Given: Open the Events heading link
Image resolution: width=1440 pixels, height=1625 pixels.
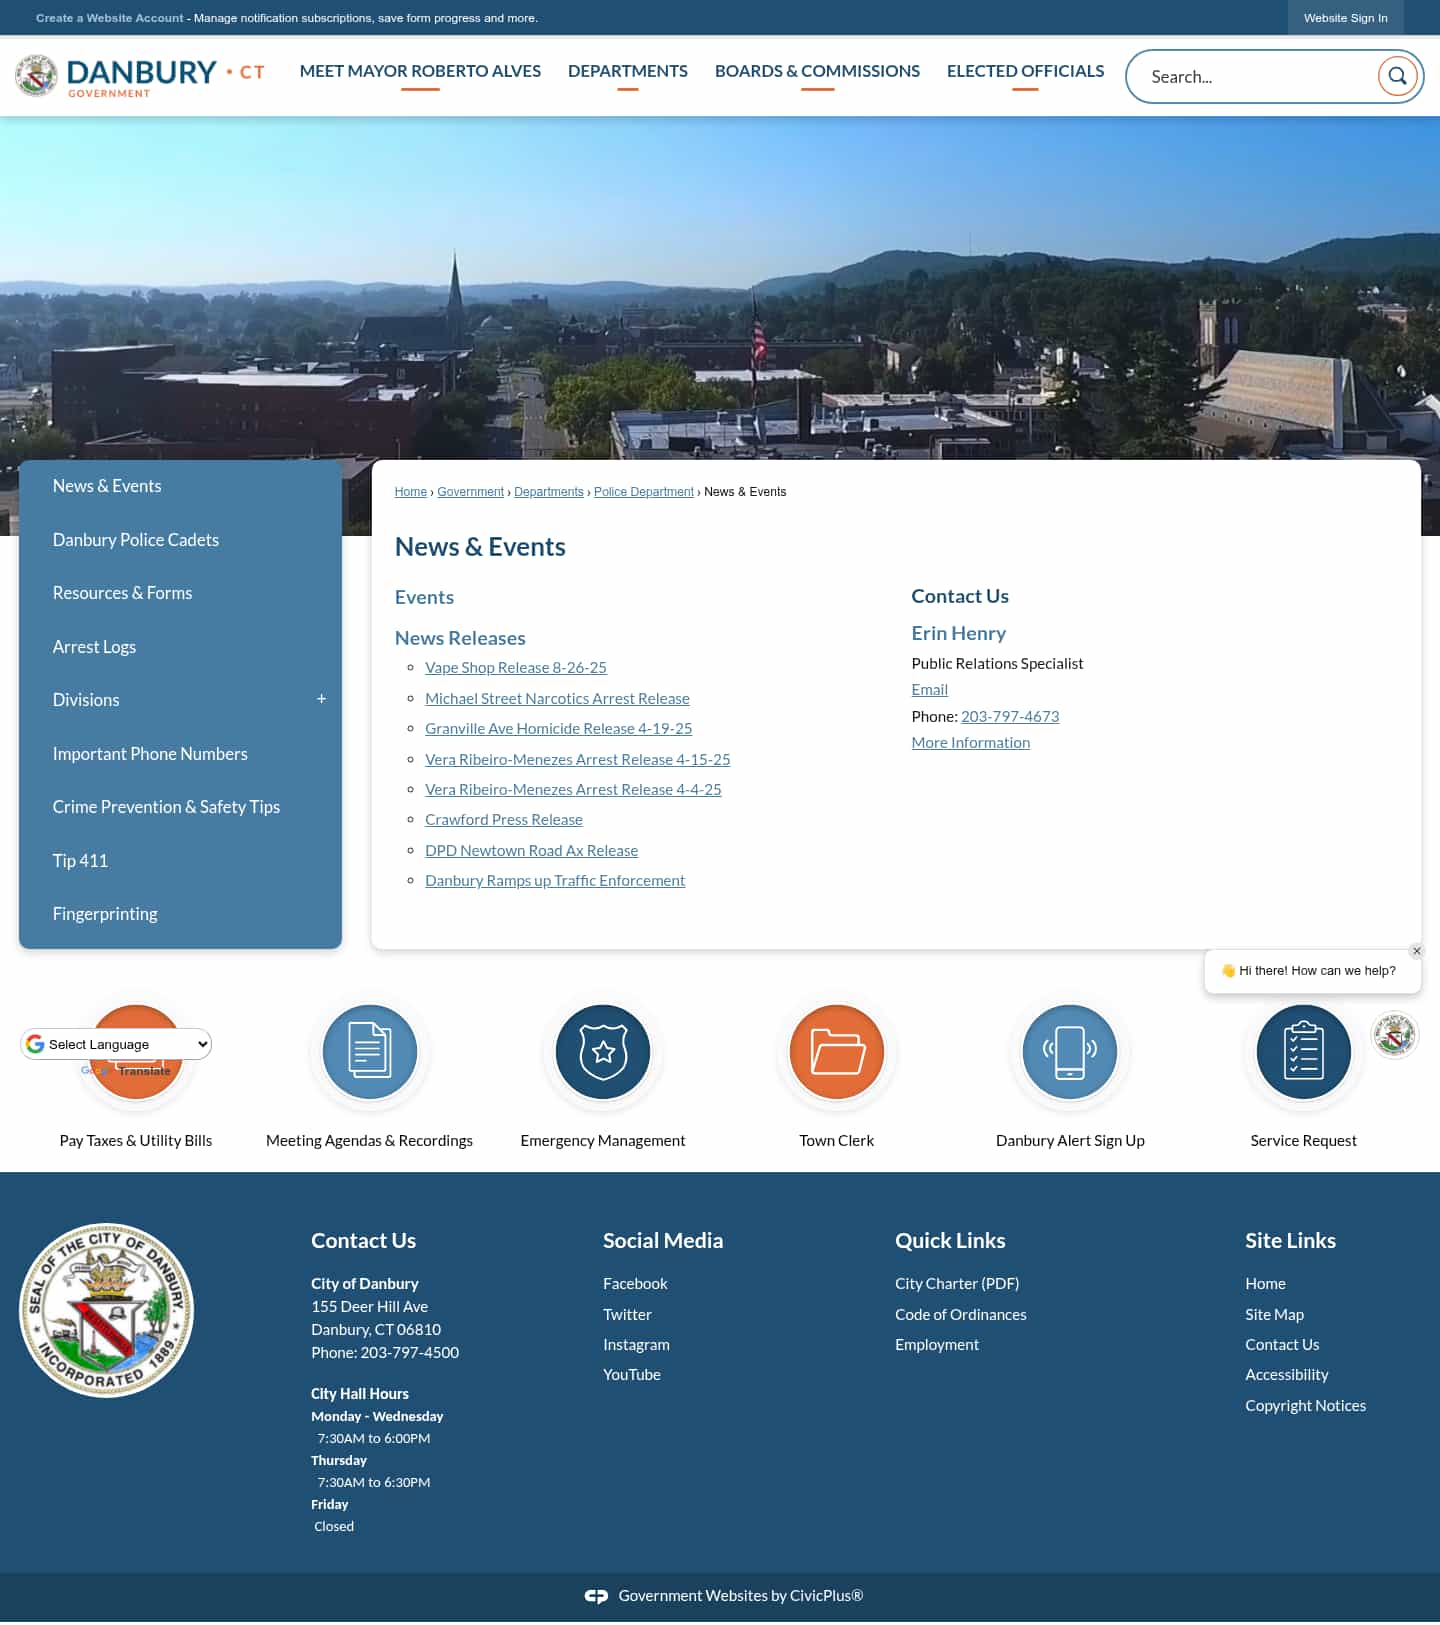Looking at the screenshot, I should click(424, 597).
